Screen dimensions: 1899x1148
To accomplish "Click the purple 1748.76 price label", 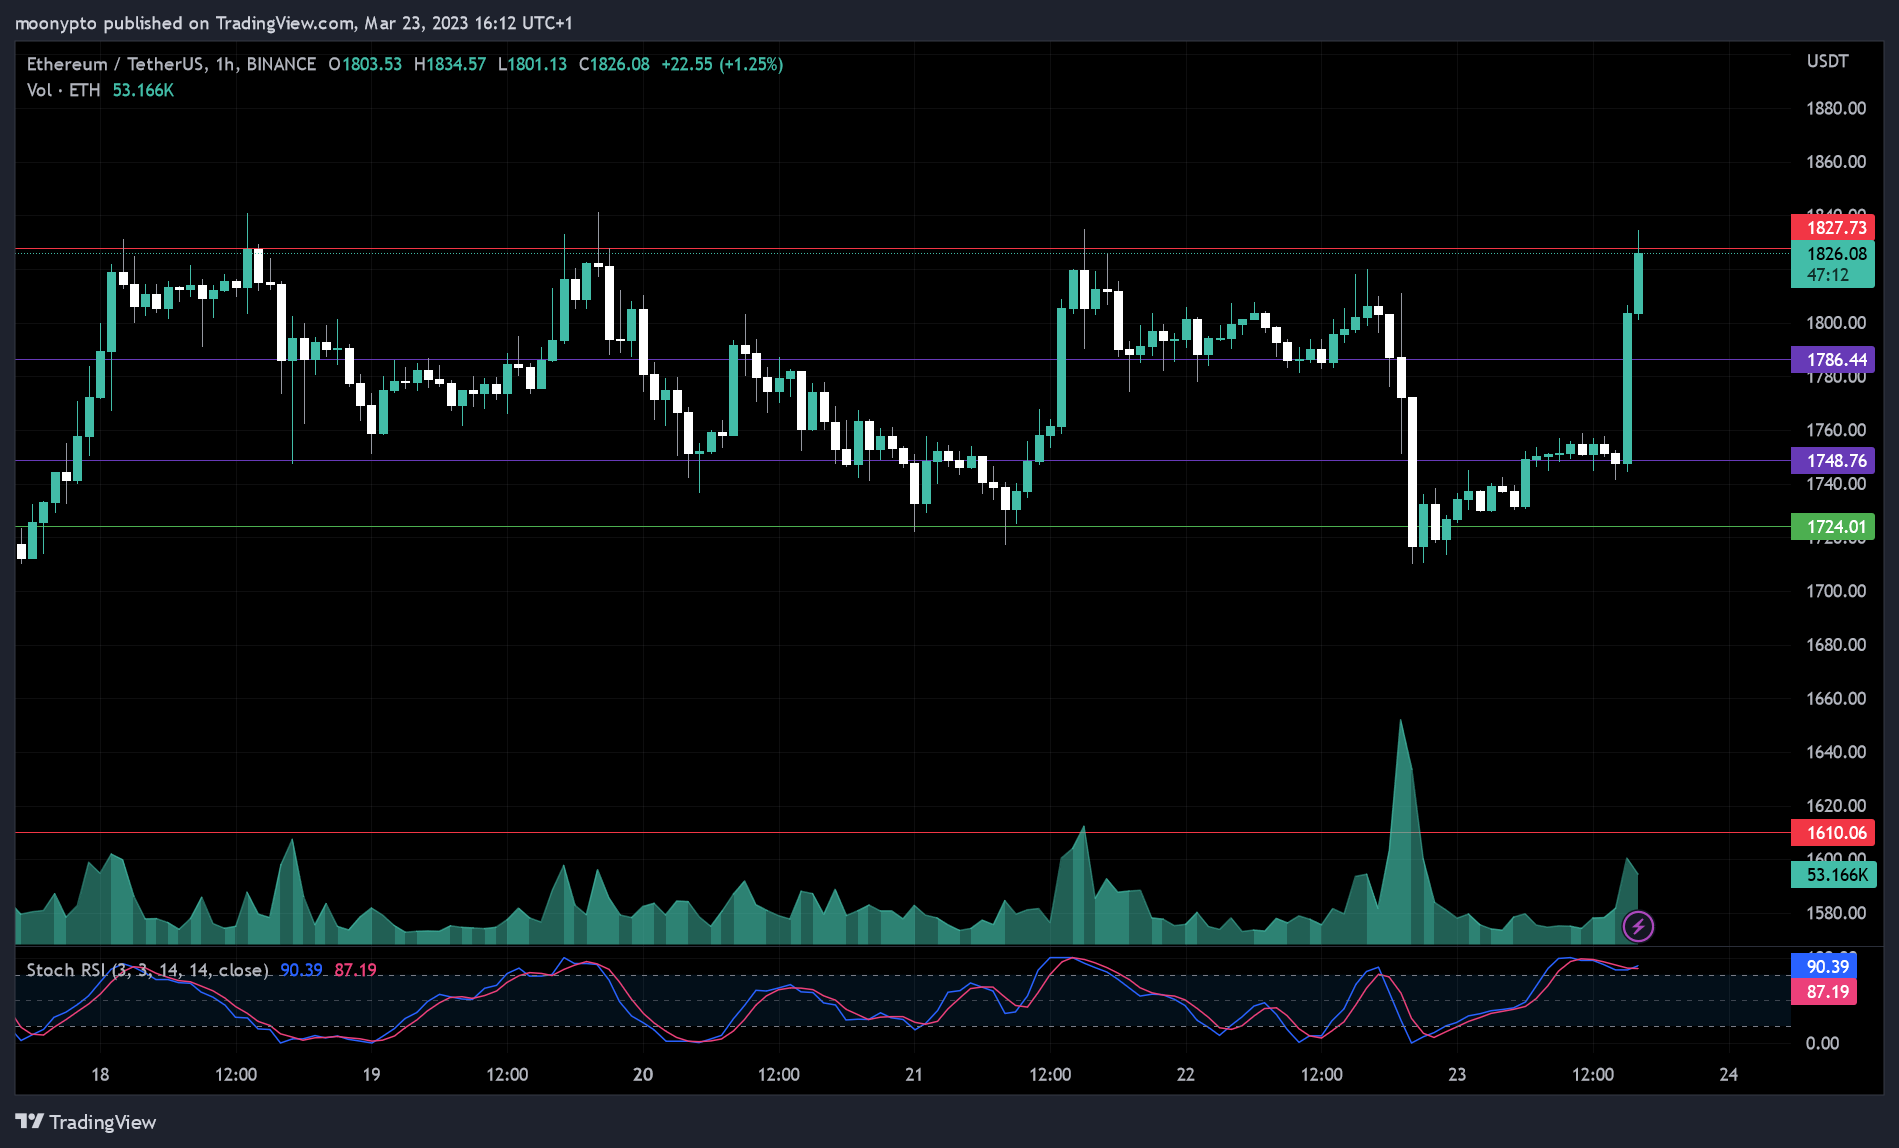I will click(x=1832, y=460).
